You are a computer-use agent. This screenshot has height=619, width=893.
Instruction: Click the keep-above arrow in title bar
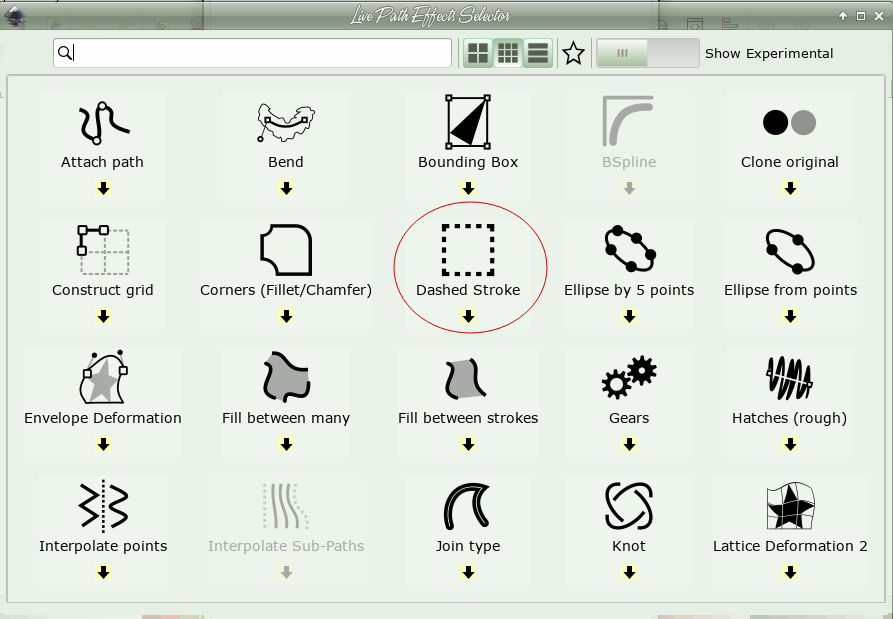843,16
